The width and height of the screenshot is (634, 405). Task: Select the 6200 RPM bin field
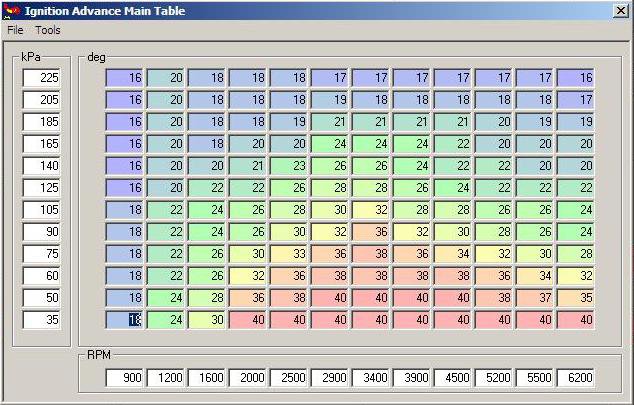[575, 378]
